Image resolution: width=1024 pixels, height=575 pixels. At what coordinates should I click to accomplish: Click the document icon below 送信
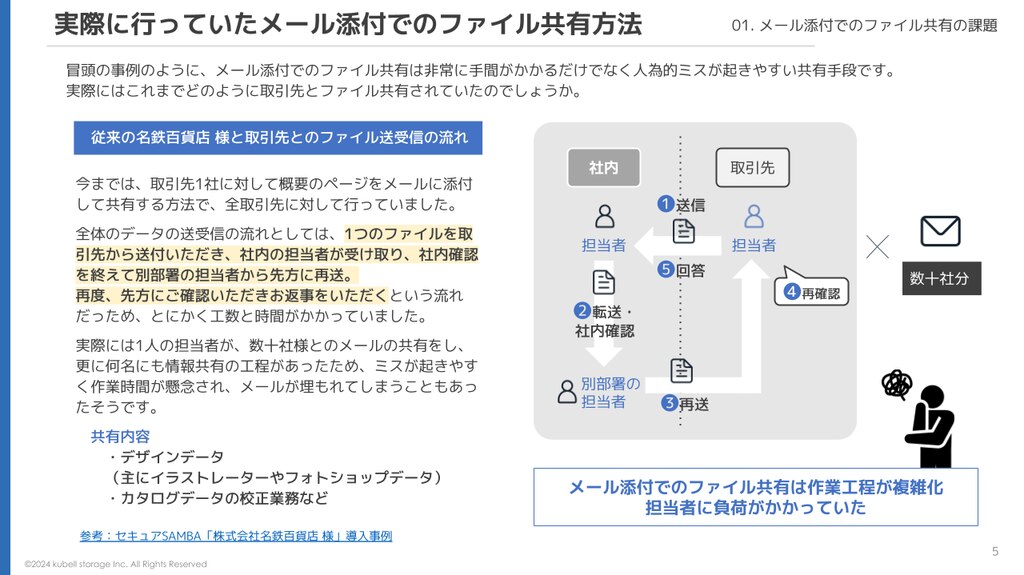684,231
